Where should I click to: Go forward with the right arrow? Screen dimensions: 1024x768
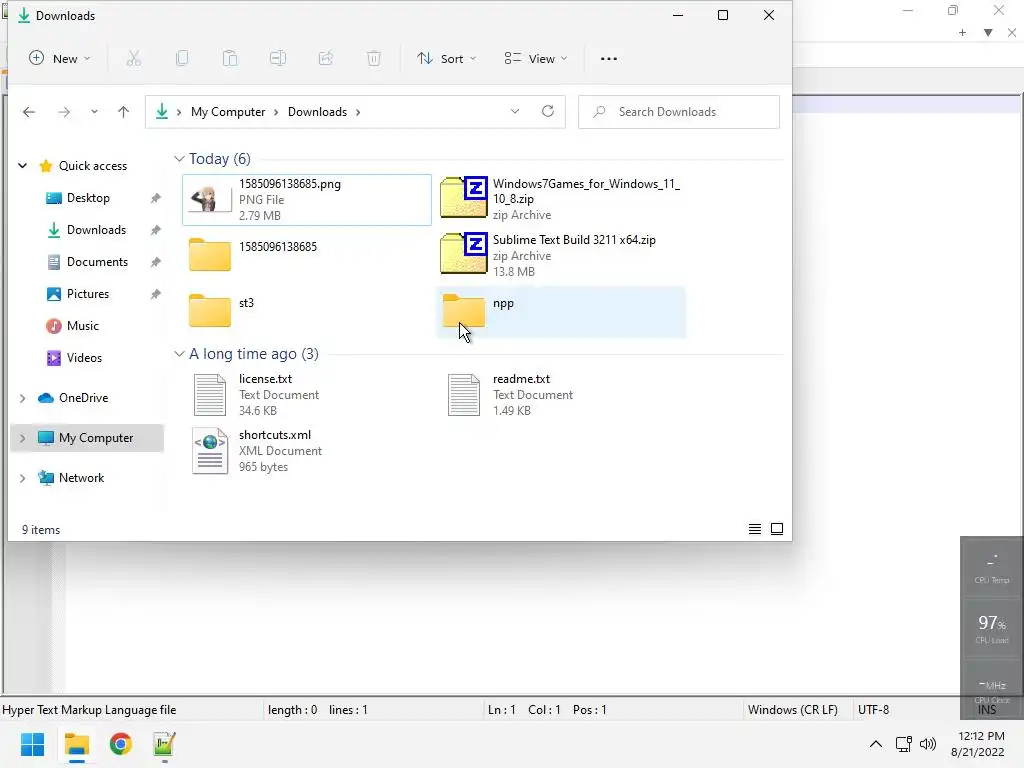click(64, 112)
